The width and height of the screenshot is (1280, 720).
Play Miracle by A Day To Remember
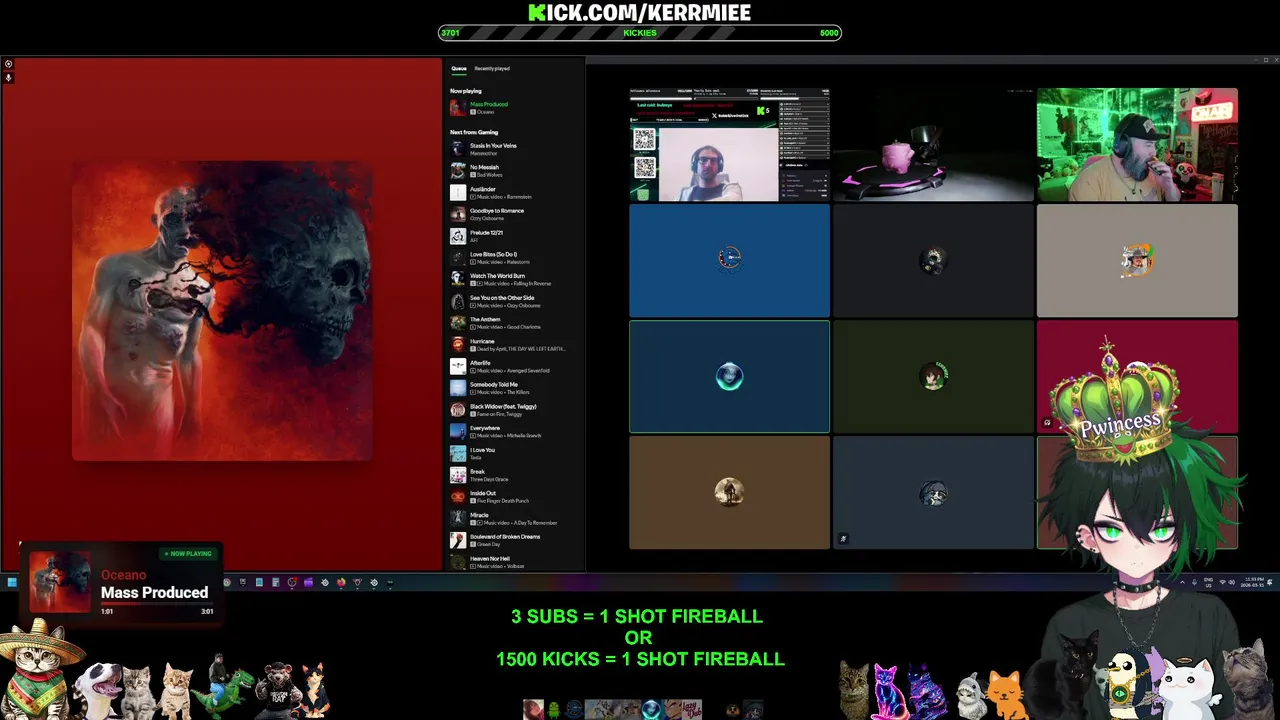pos(515,519)
